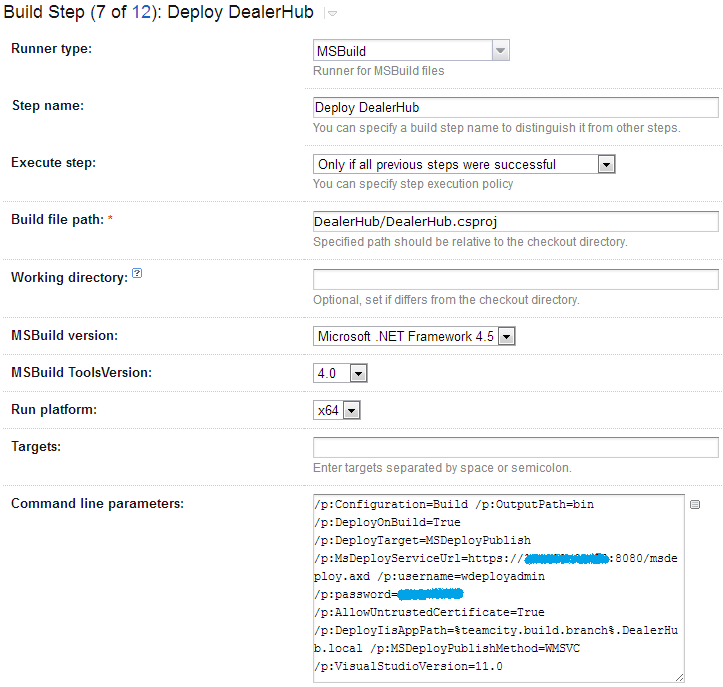Click inside Command line parameters textarea
The height and width of the screenshot is (687, 723).
click(x=498, y=588)
